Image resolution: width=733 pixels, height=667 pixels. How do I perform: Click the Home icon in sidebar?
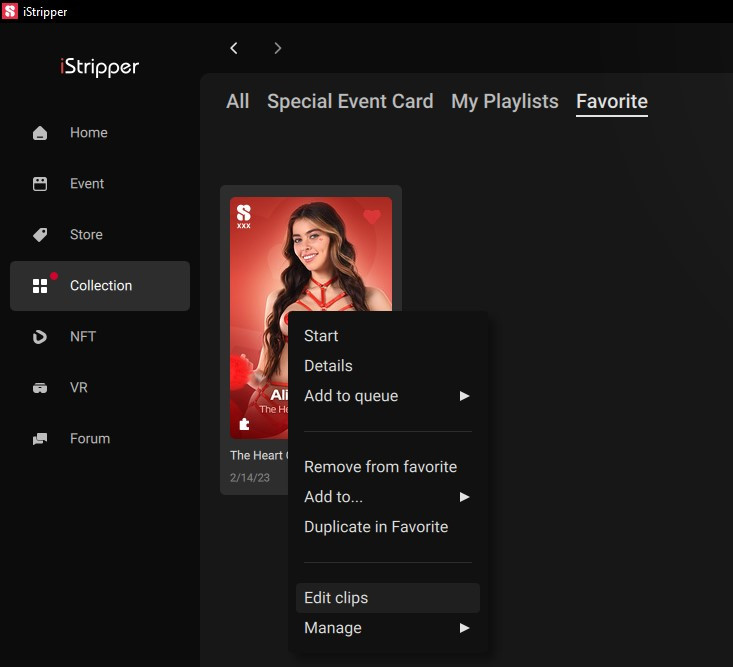pos(40,133)
